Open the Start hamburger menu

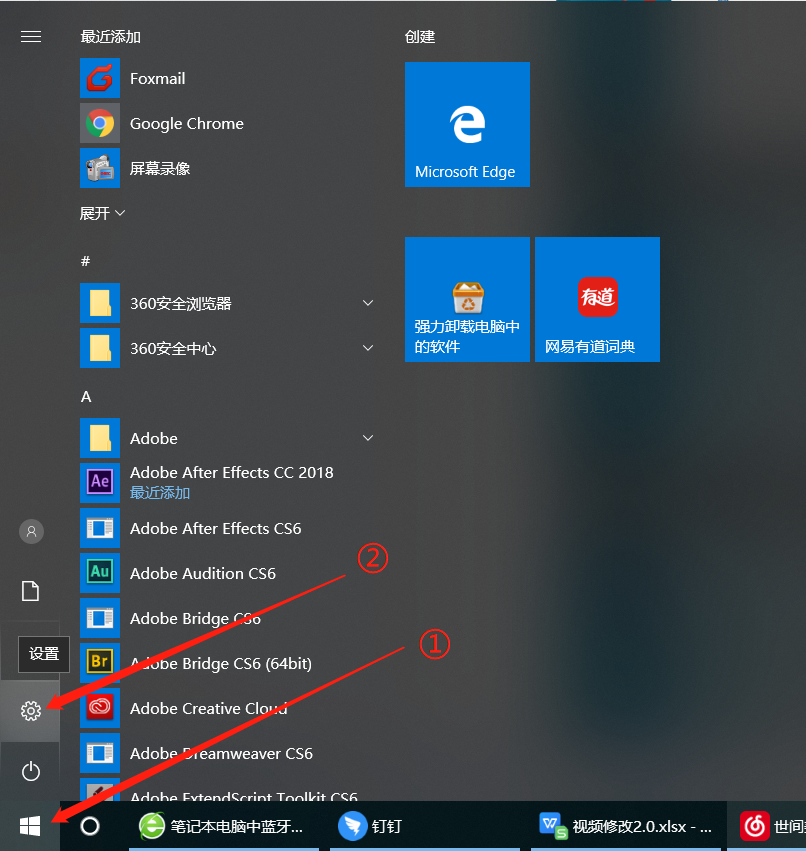(30, 36)
